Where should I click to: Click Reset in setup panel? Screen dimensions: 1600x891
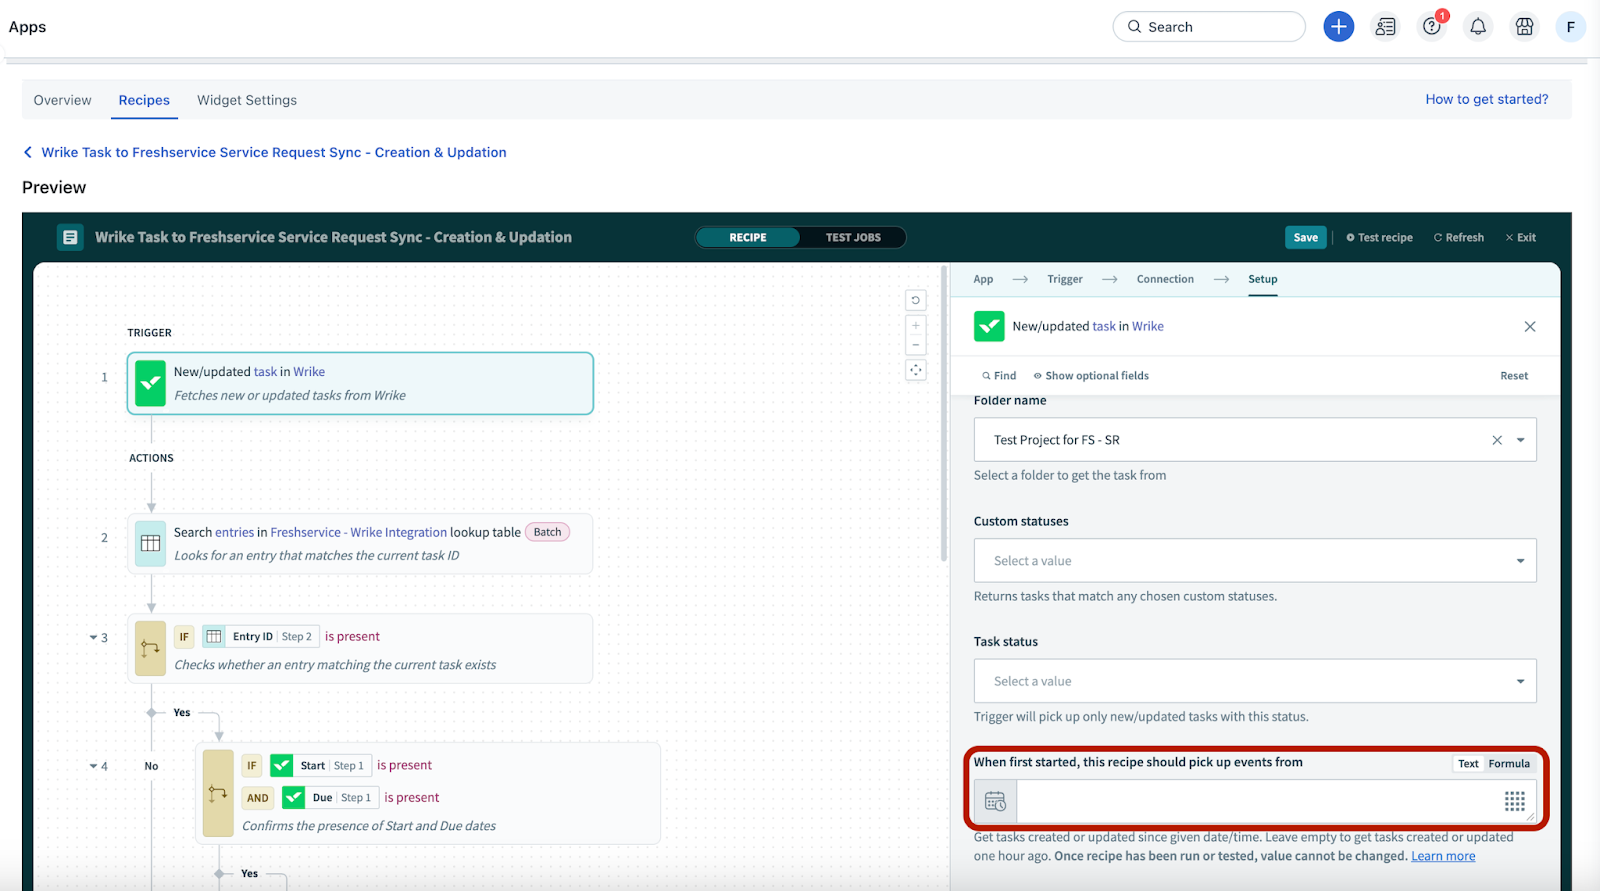(x=1514, y=376)
